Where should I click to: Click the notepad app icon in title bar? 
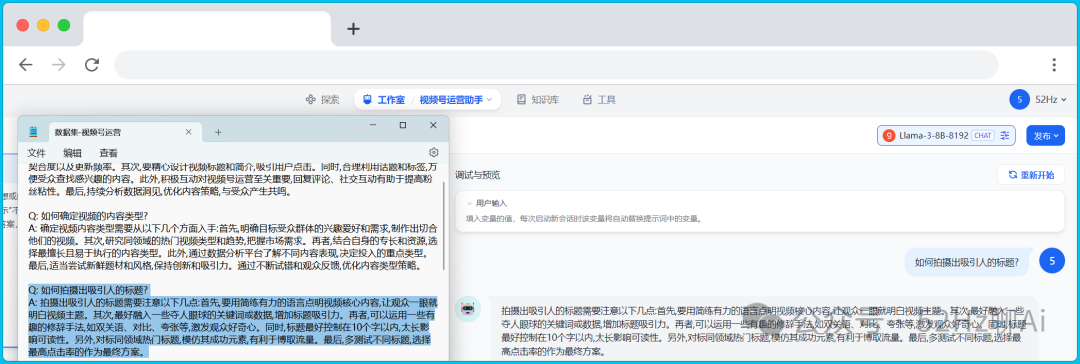32,132
